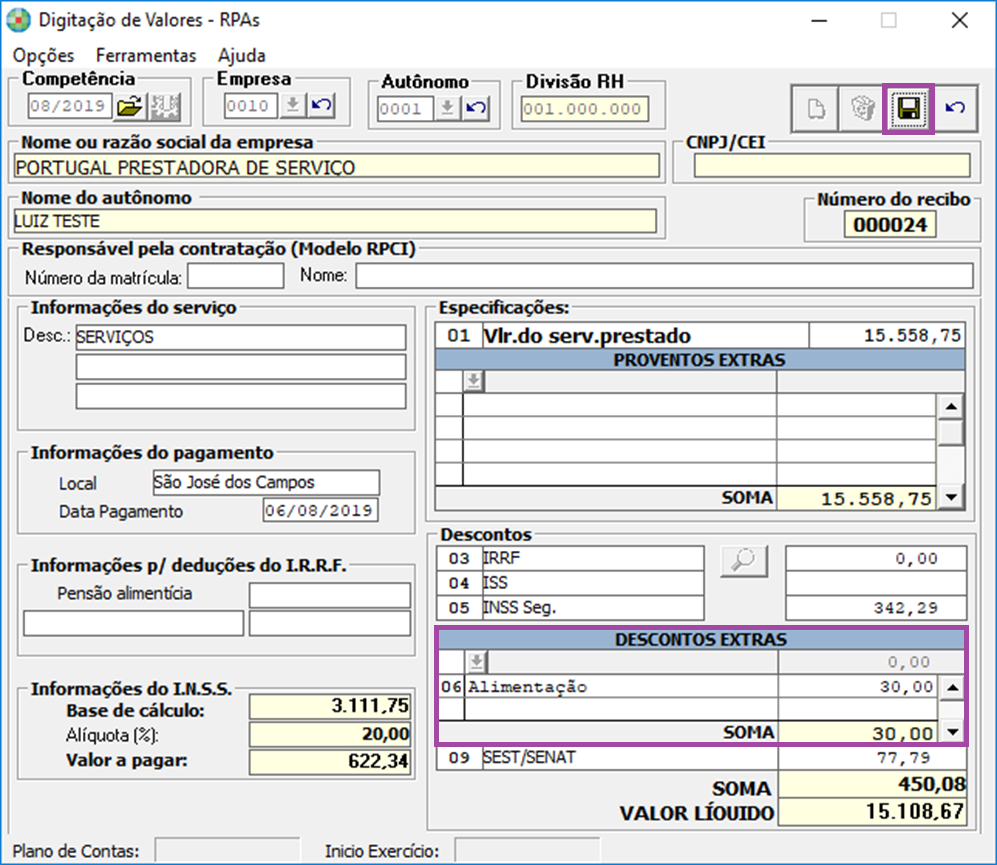Click the Autônomo lookup download arrow
This screenshot has height=865, width=997.
pos(447,108)
